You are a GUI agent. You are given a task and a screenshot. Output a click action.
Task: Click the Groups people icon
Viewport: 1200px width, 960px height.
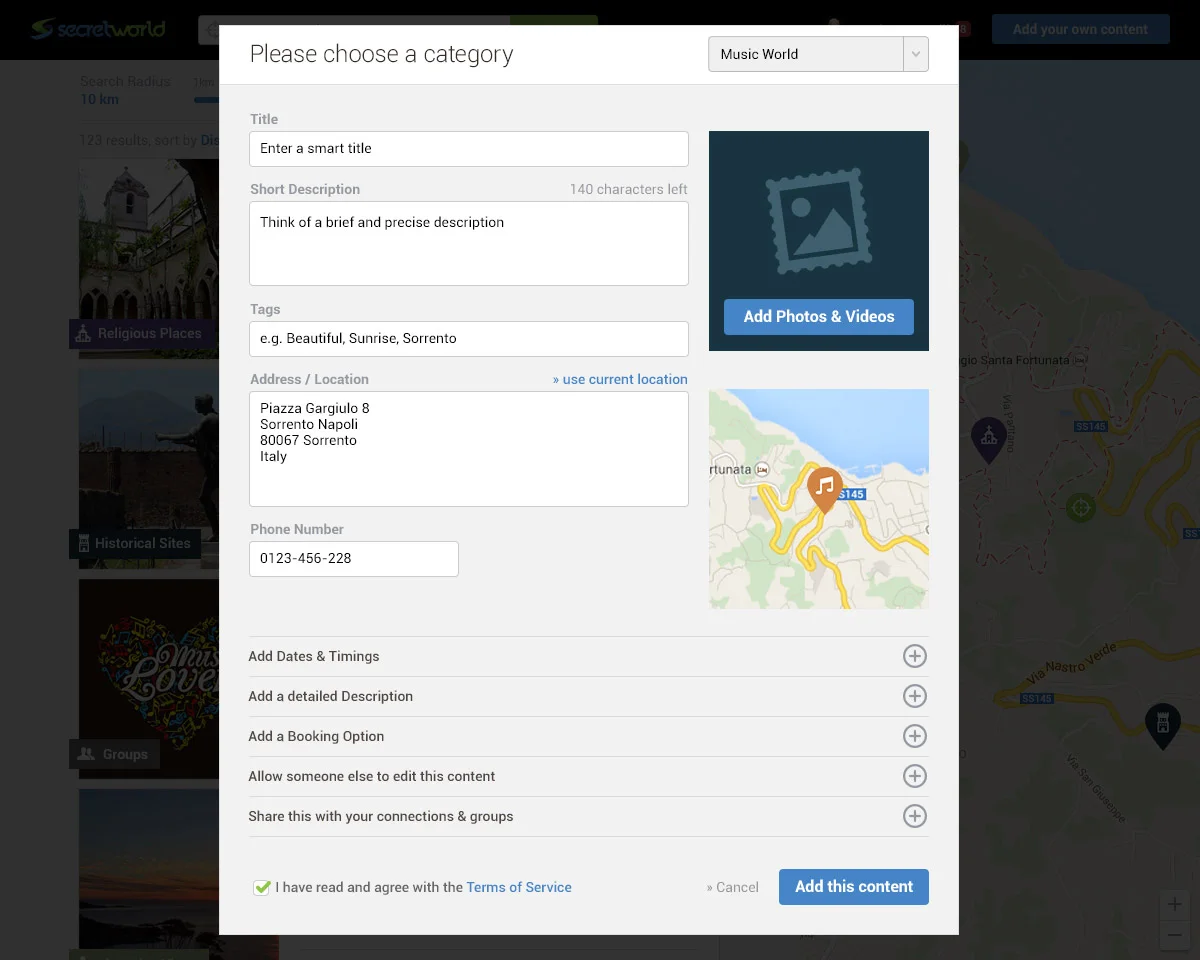coord(86,754)
